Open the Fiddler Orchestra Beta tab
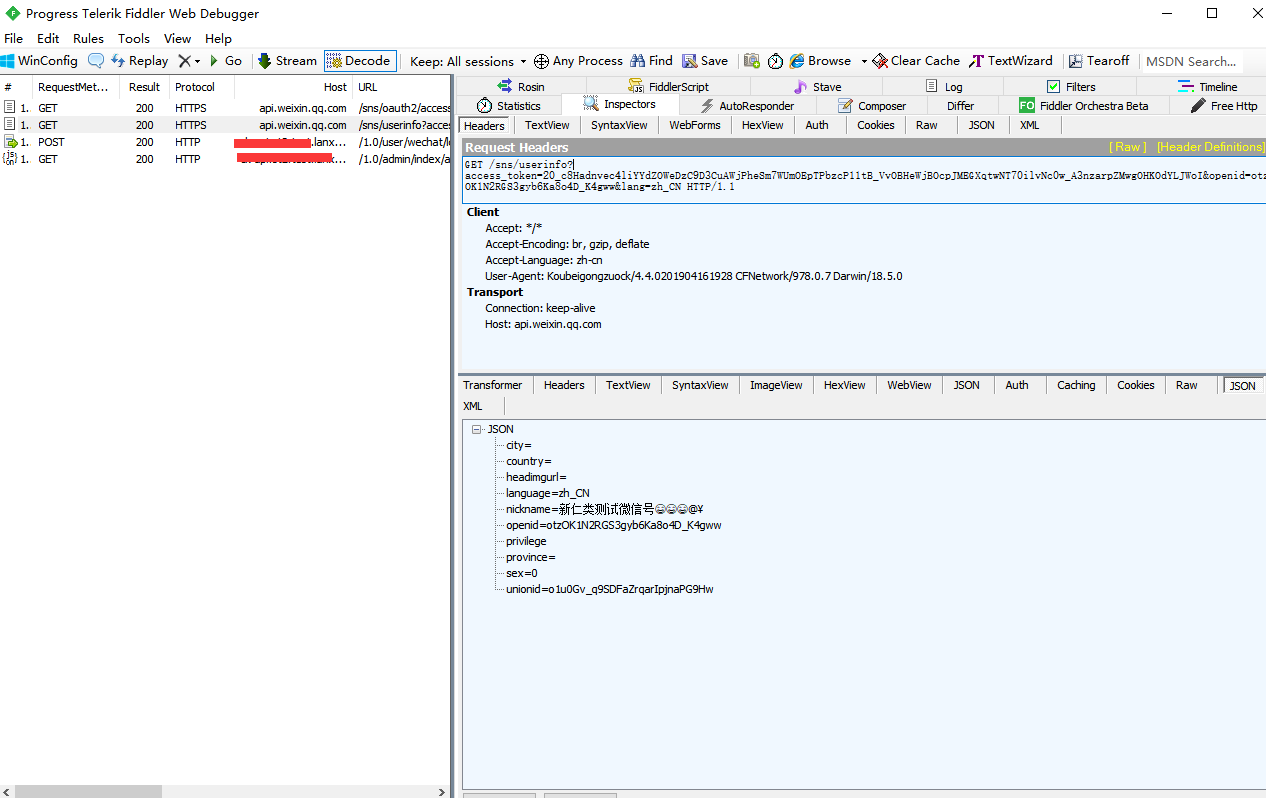Viewport: 1266px width, 798px height. pos(1083,105)
